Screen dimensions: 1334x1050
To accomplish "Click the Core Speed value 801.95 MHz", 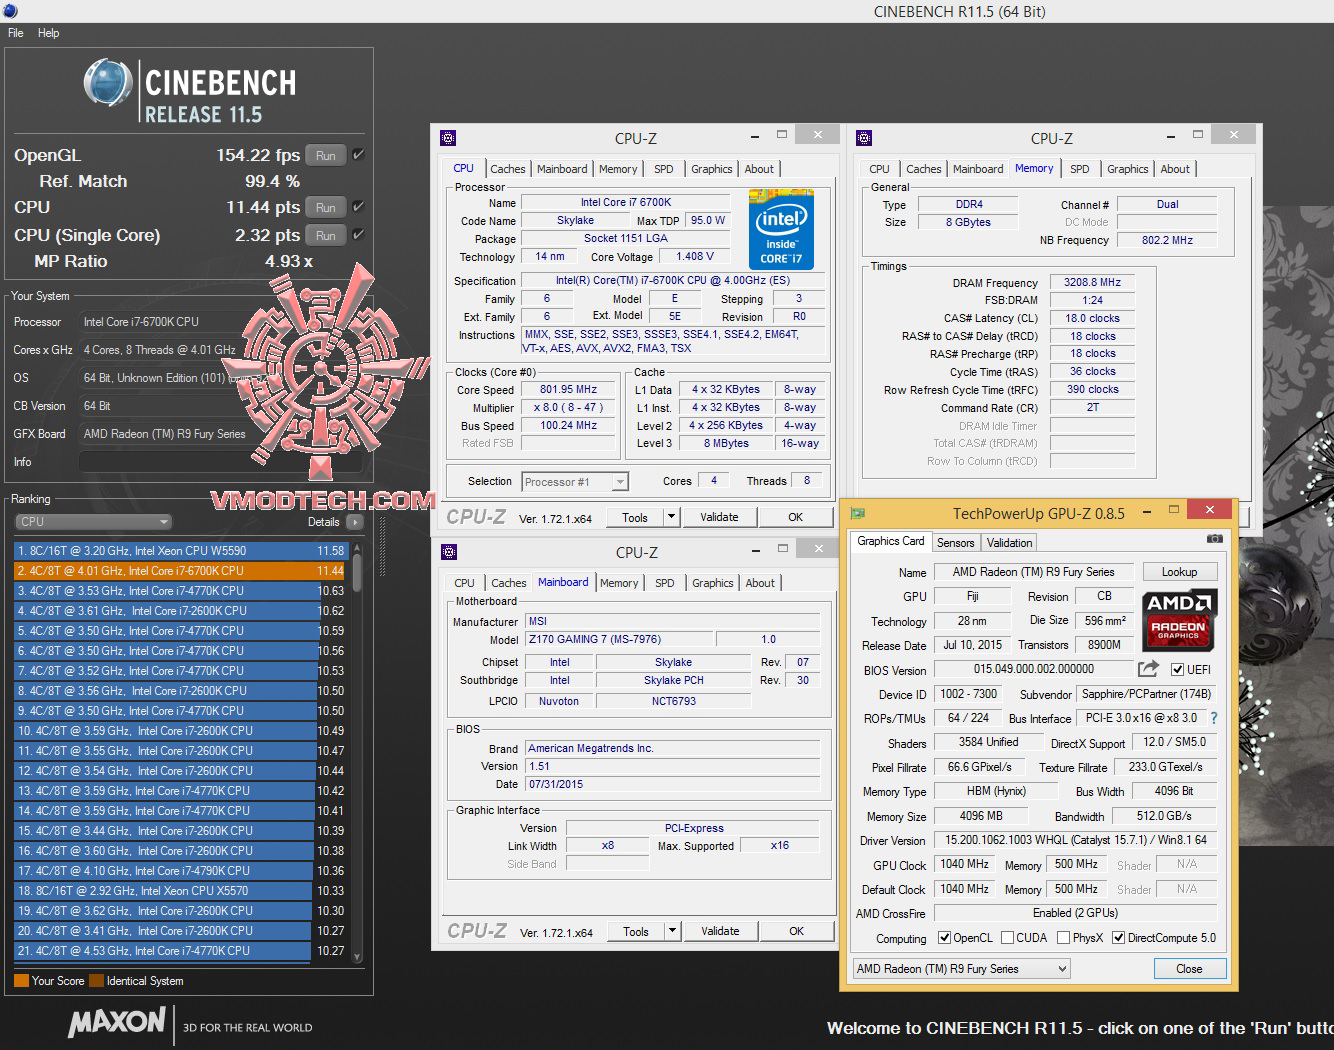I will pyautogui.click(x=569, y=390).
